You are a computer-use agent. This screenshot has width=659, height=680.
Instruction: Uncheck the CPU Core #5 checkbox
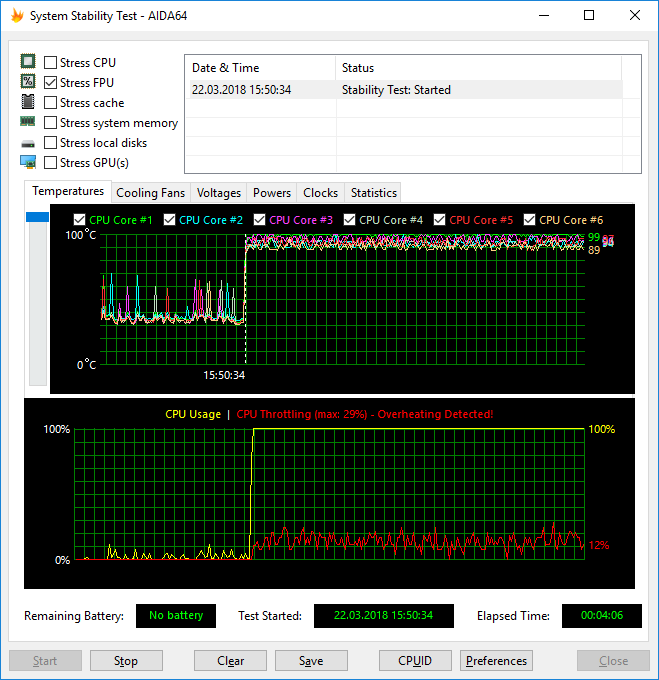pyautogui.click(x=439, y=220)
